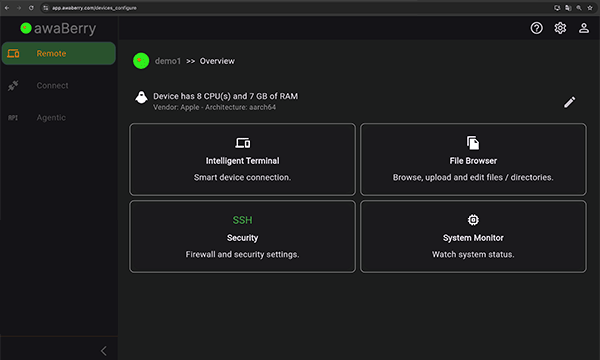Open settings gear in top bar

tap(560, 28)
